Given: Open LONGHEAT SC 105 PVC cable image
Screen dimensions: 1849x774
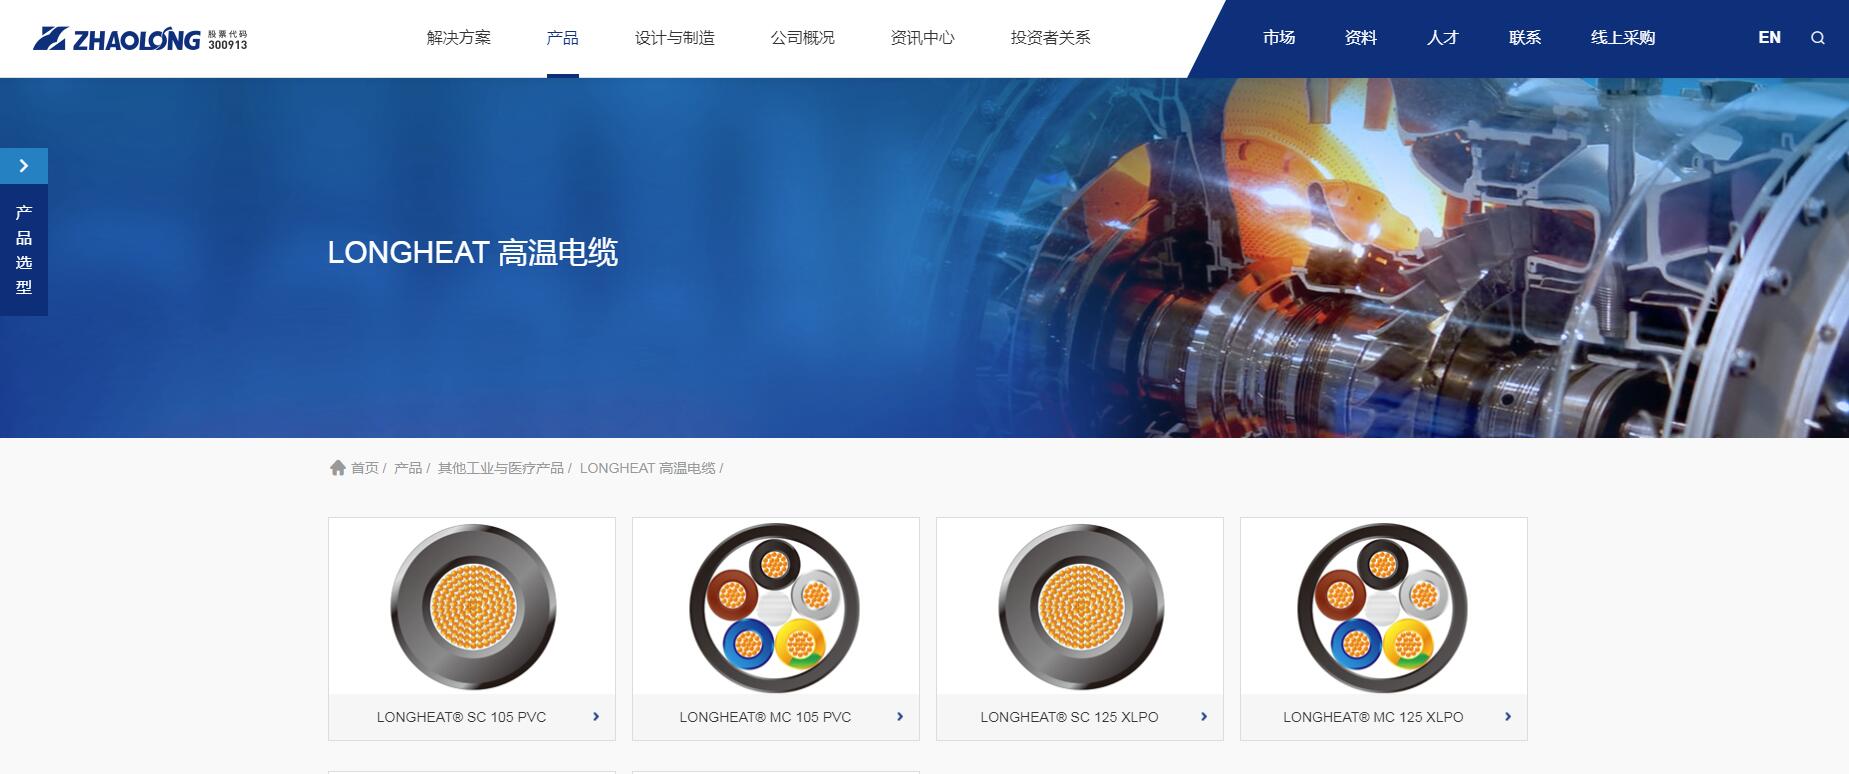Looking at the screenshot, I should (x=472, y=607).
